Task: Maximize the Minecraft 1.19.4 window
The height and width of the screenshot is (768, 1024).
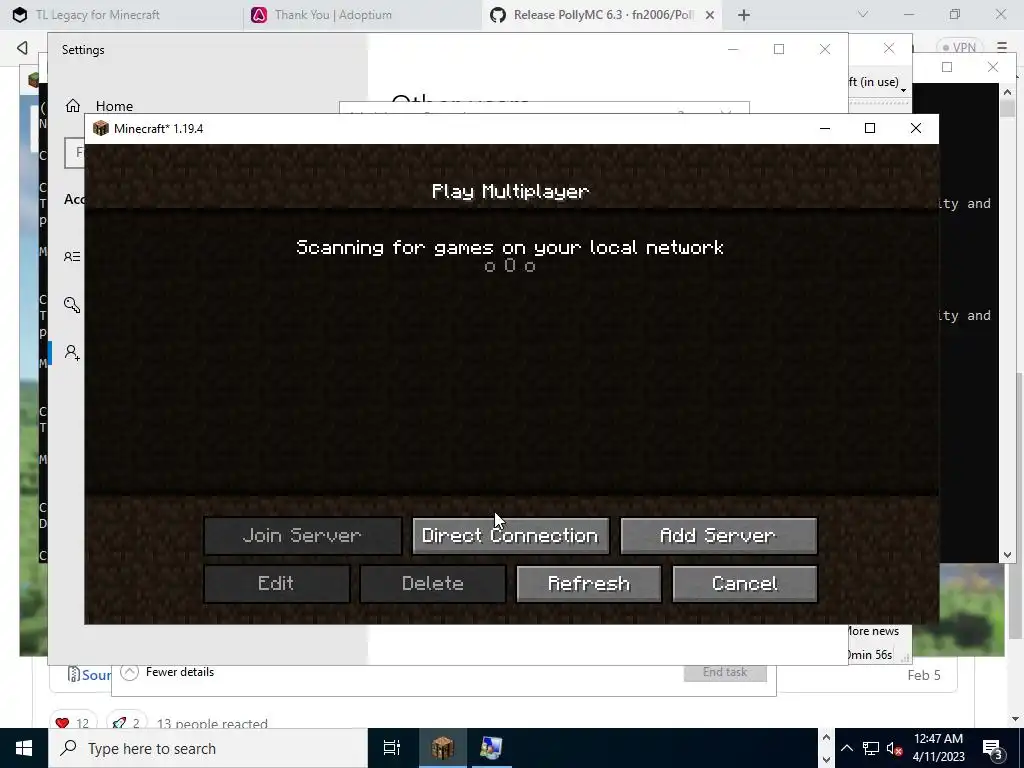Action: pos(870,129)
